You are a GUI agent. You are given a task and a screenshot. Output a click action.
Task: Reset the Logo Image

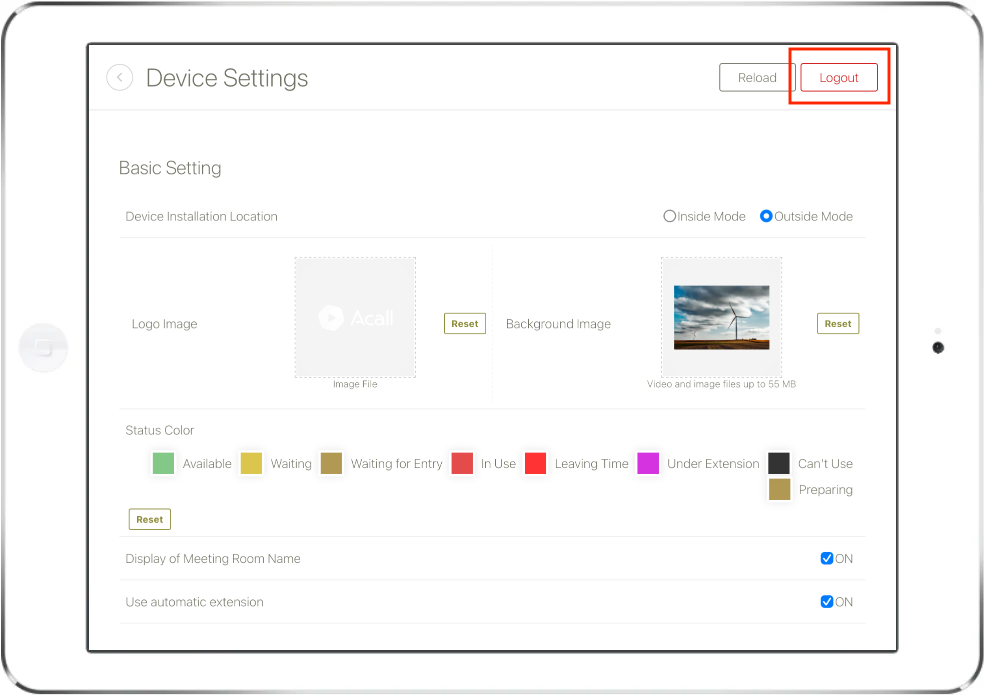pos(465,324)
